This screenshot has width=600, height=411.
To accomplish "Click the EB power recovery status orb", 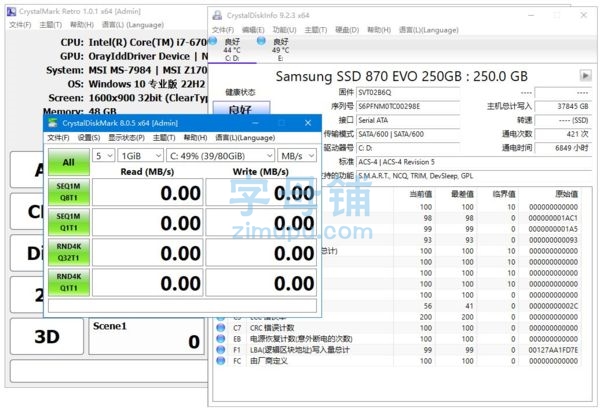I will pos(221,339).
